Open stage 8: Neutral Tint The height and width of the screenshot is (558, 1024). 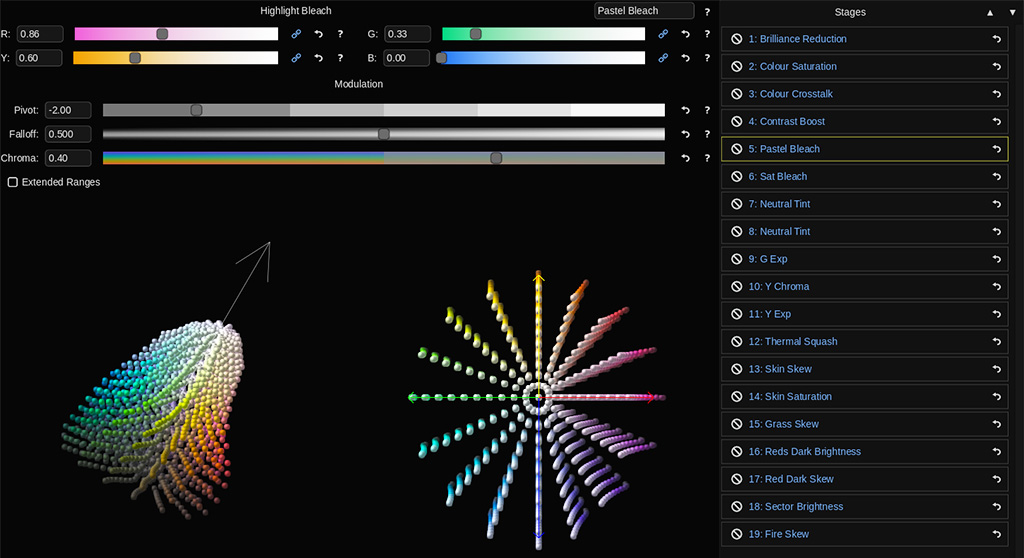click(x=865, y=231)
